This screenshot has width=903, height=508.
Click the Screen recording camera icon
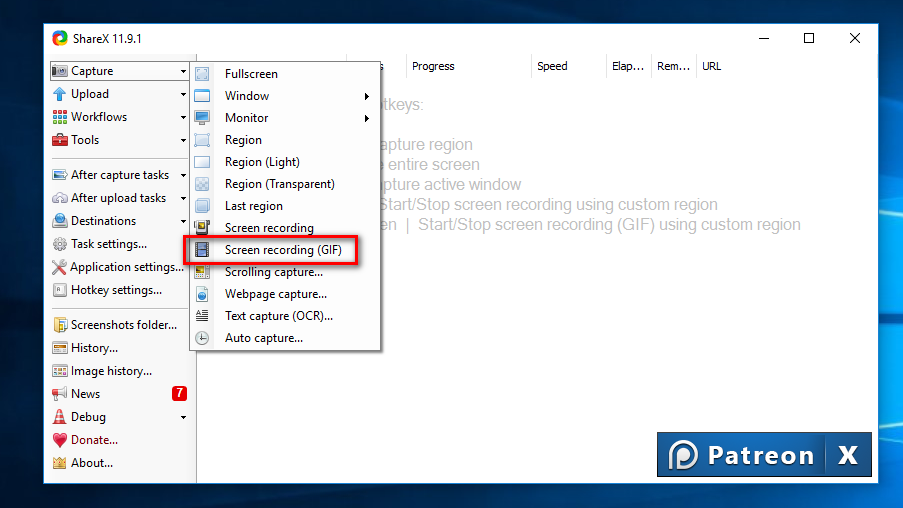[202, 228]
